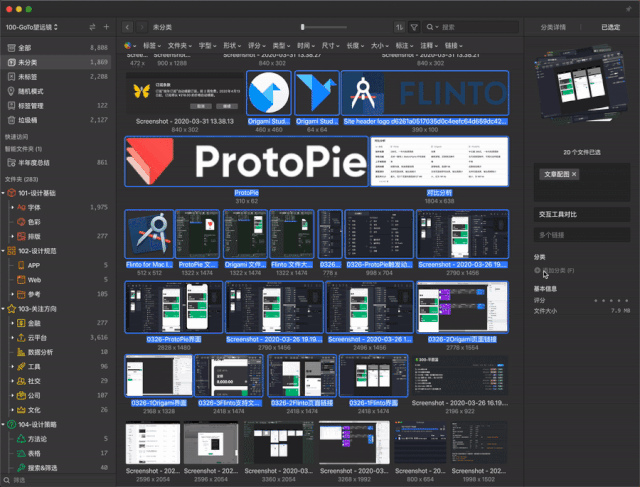Open the 100-GoTo望远镜 library switcher
Image resolution: width=640 pixels, height=487 pixels.
click(x=32, y=27)
